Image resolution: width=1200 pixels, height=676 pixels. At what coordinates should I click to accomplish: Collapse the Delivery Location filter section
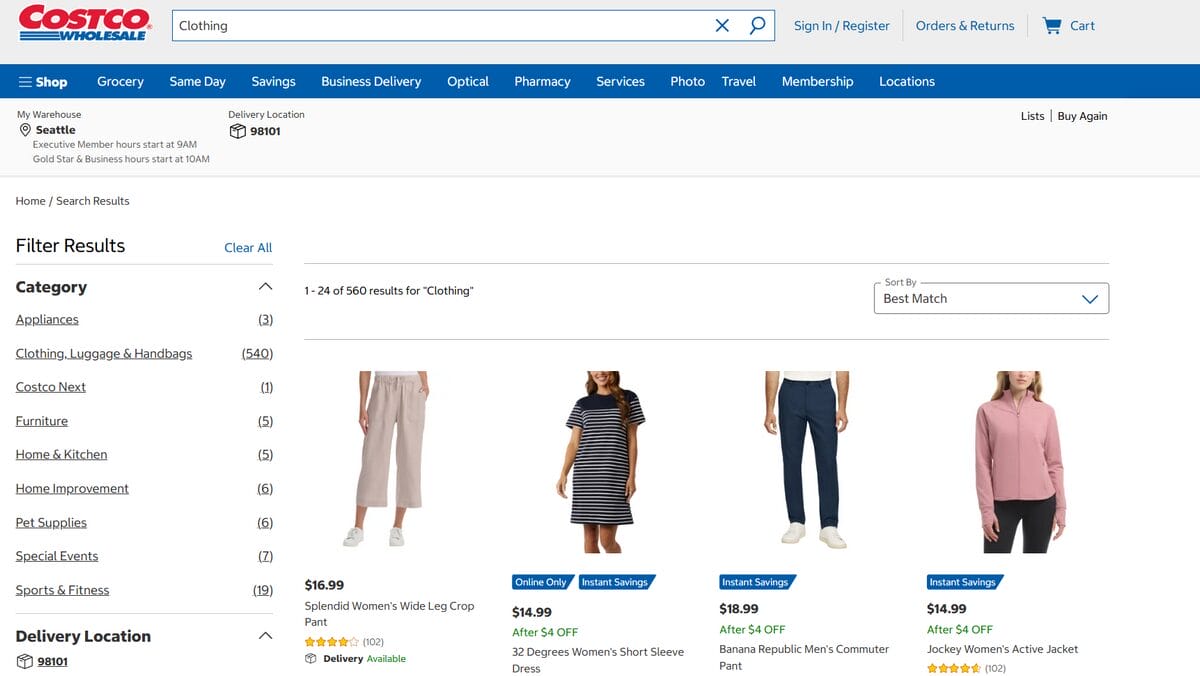265,634
